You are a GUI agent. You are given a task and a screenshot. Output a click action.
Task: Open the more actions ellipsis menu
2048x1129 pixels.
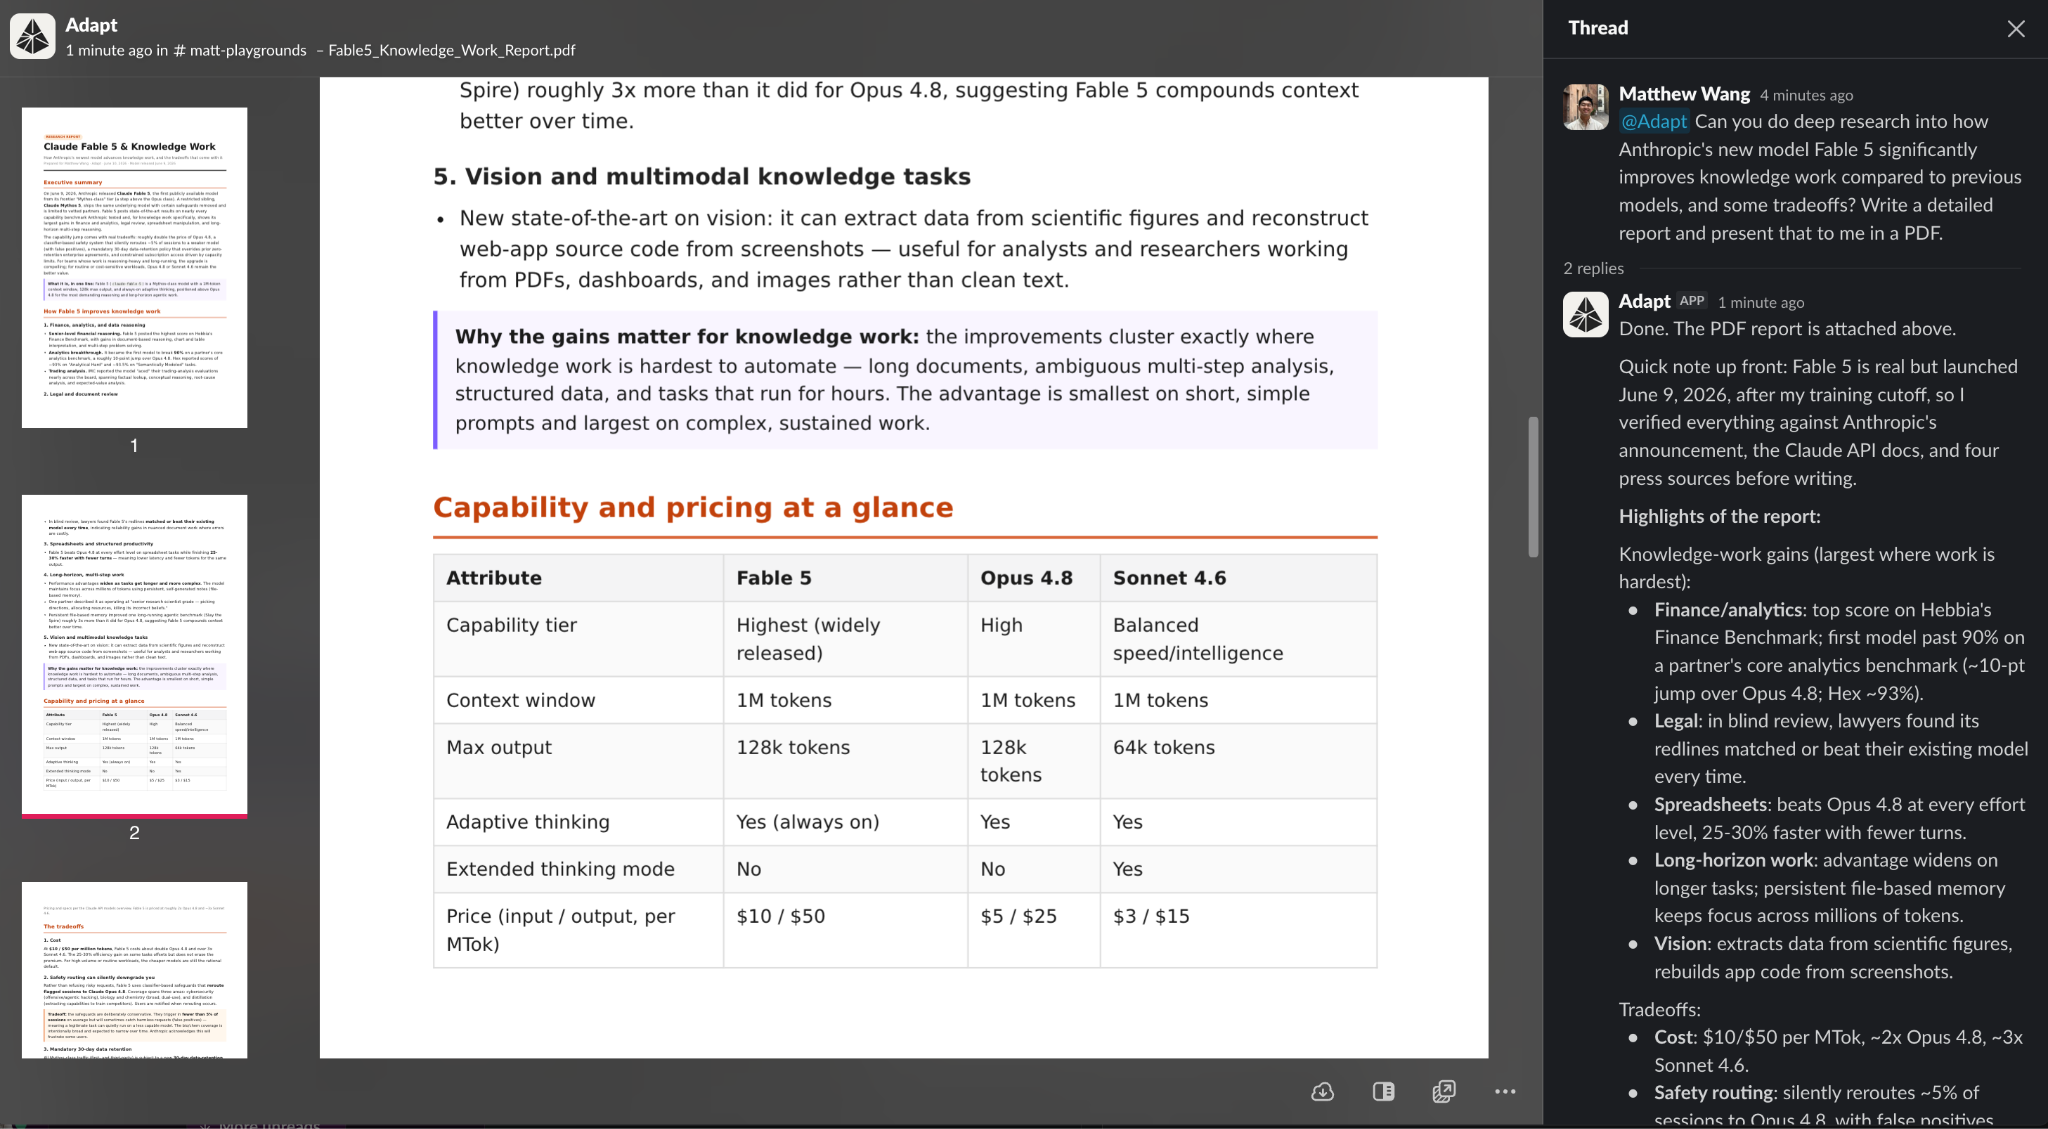pos(1505,1092)
